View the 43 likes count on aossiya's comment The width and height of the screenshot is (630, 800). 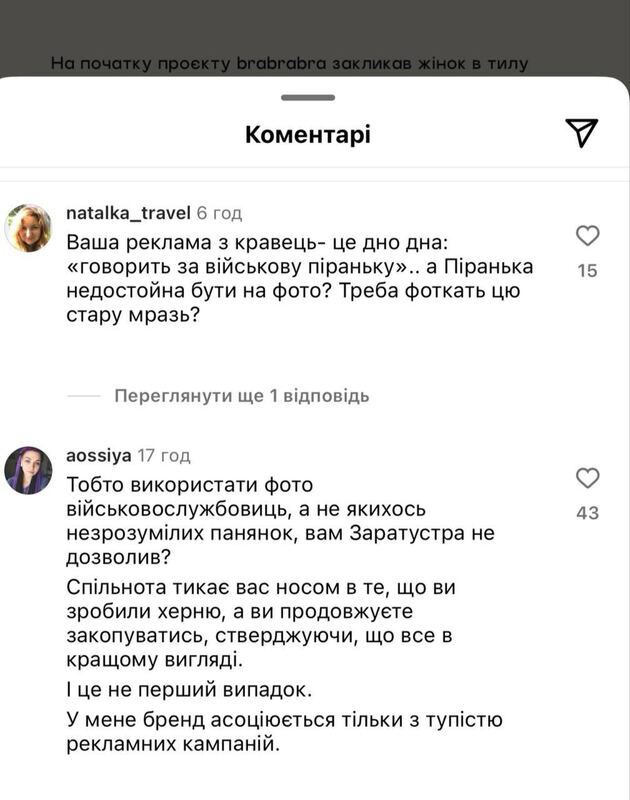coord(588,512)
